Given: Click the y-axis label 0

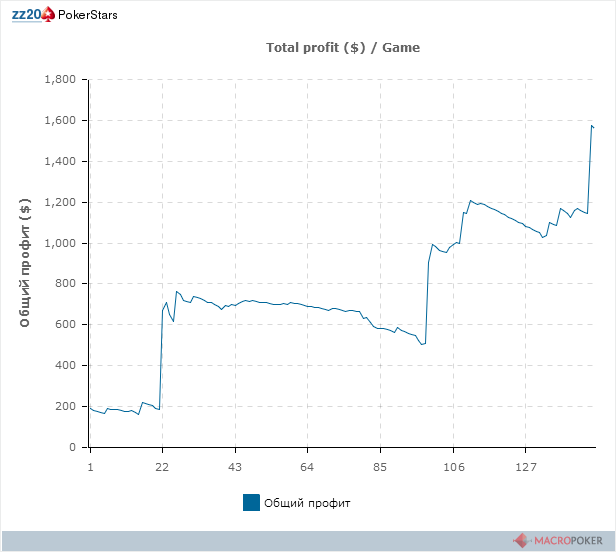Looking at the screenshot, I should 73,447.
